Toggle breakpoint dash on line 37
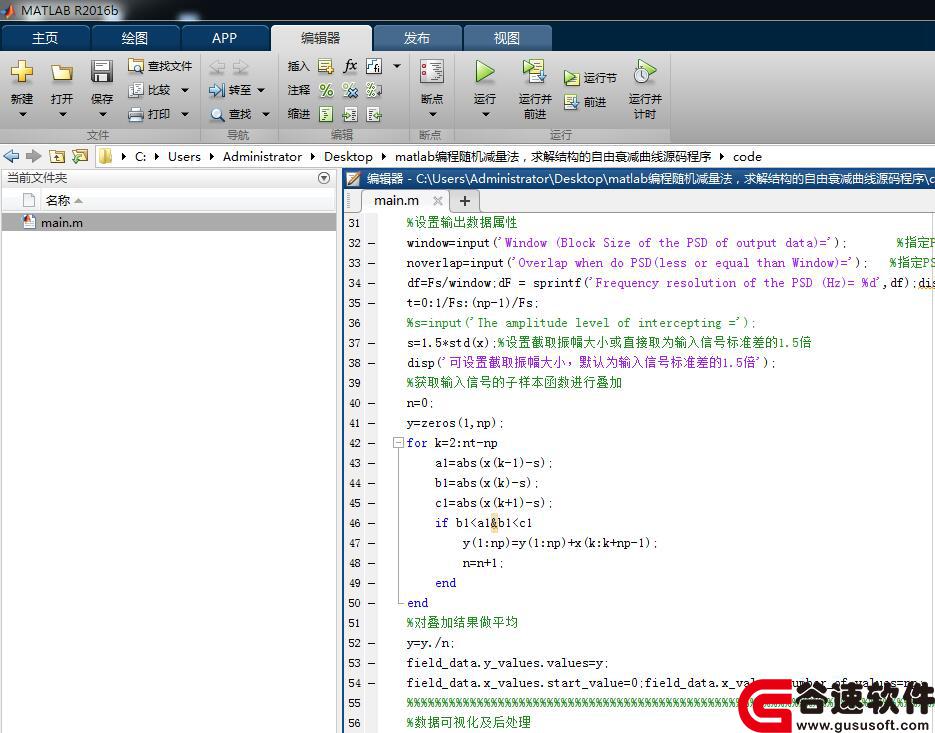935x733 pixels. pos(371,343)
